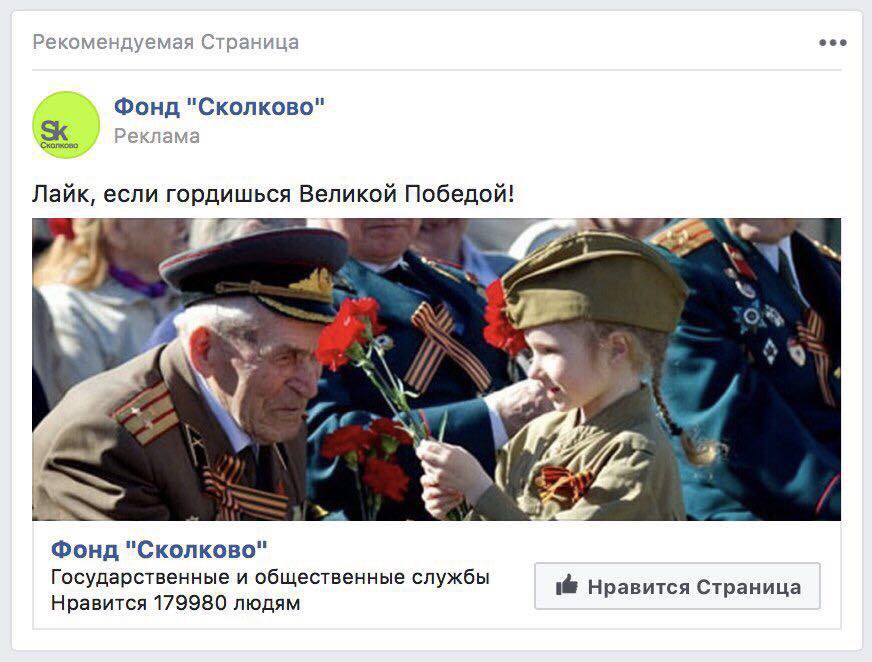Viewport: 872px width, 662px height.
Task: Click the veteran's peaked officer cap
Action: [255, 270]
